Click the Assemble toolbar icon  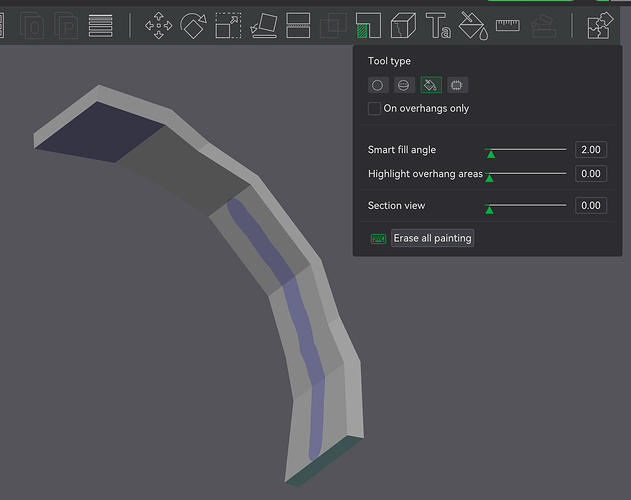point(543,26)
